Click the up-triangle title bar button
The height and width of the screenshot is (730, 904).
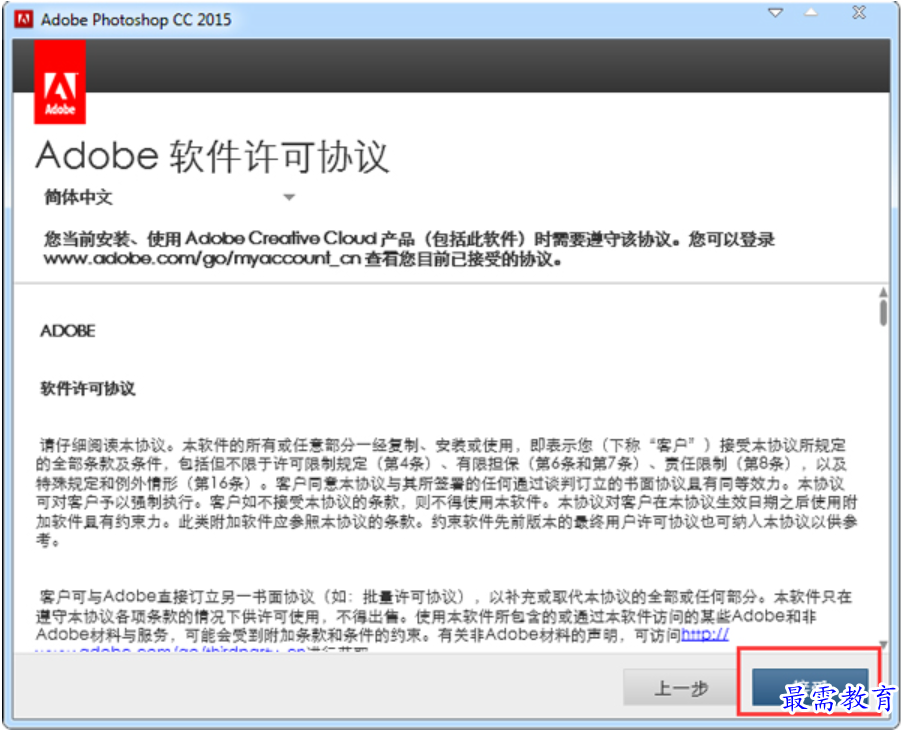[811, 12]
